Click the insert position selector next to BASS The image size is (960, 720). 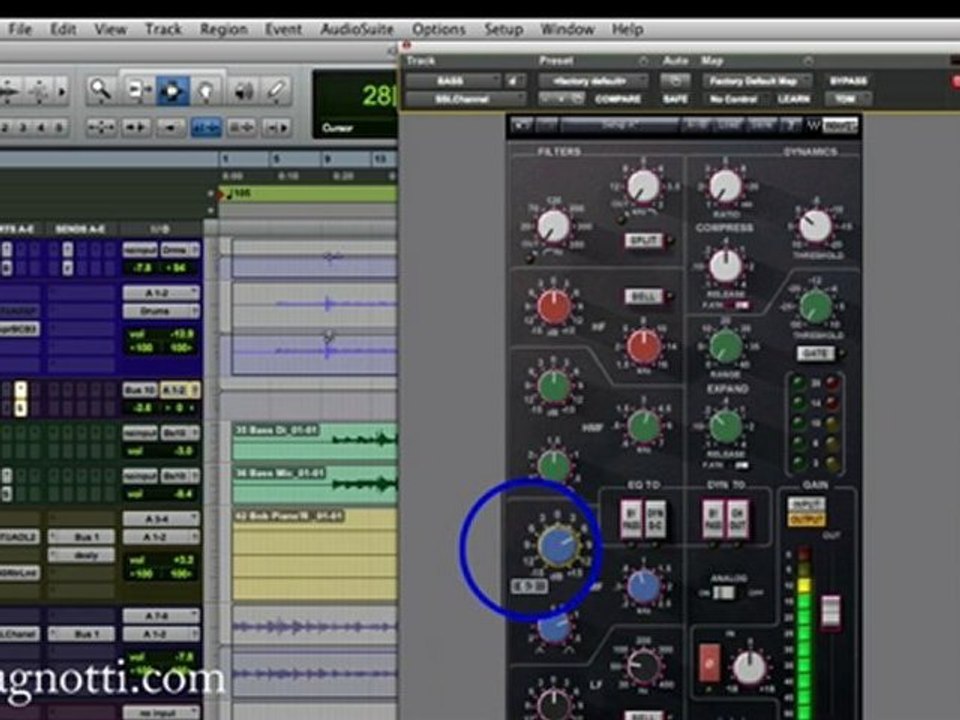[514, 81]
